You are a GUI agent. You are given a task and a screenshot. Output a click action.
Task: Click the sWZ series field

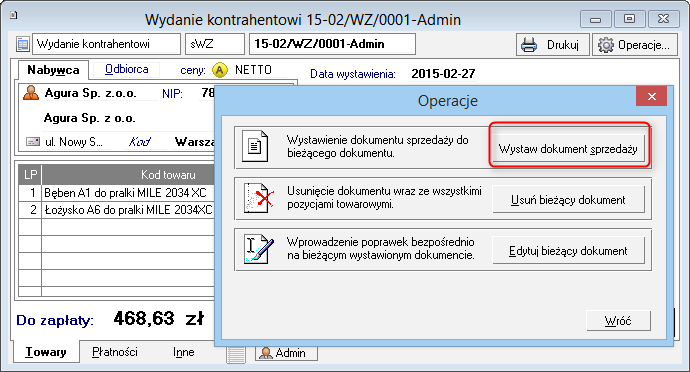[x=214, y=44]
